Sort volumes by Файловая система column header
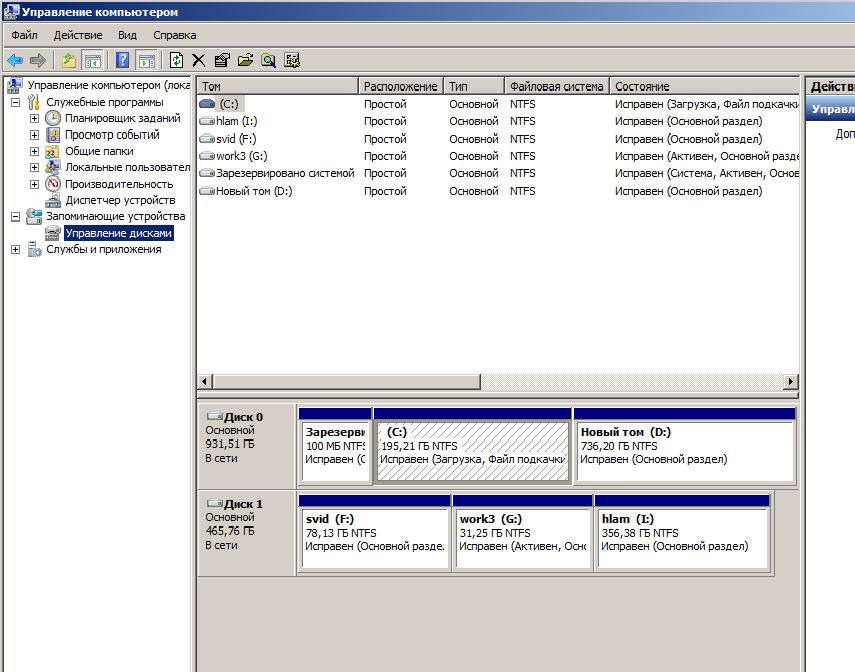 pyautogui.click(x=556, y=87)
